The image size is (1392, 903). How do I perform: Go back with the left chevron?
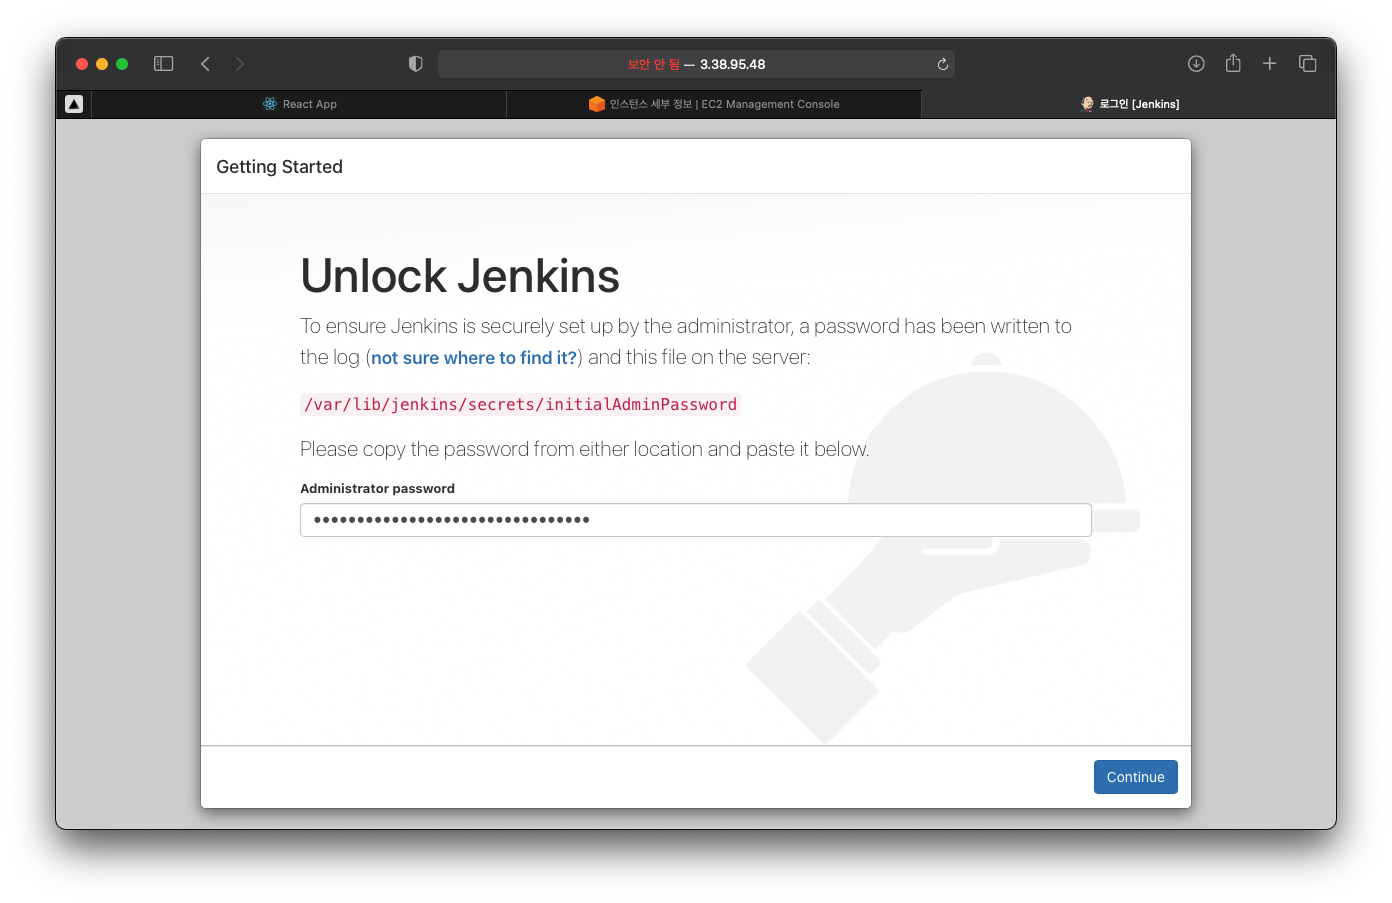(x=205, y=64)
